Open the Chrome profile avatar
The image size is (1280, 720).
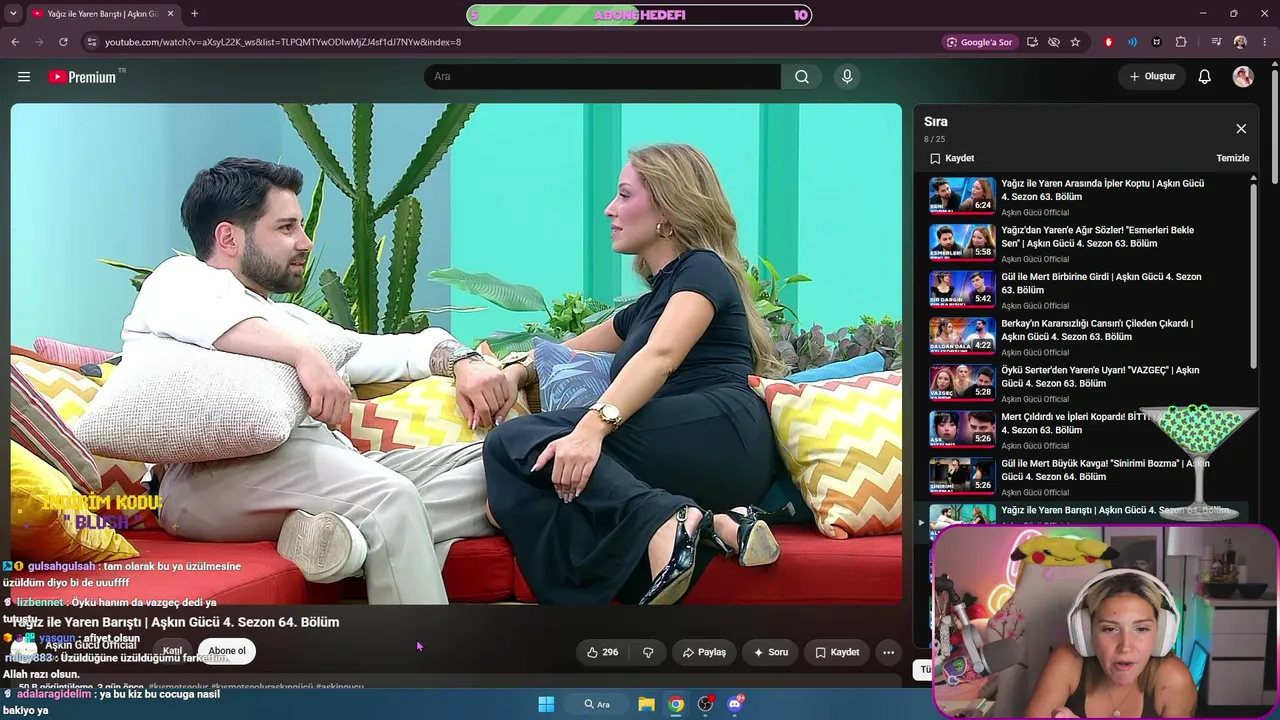pyautogui.click(x=1240, y=42)
